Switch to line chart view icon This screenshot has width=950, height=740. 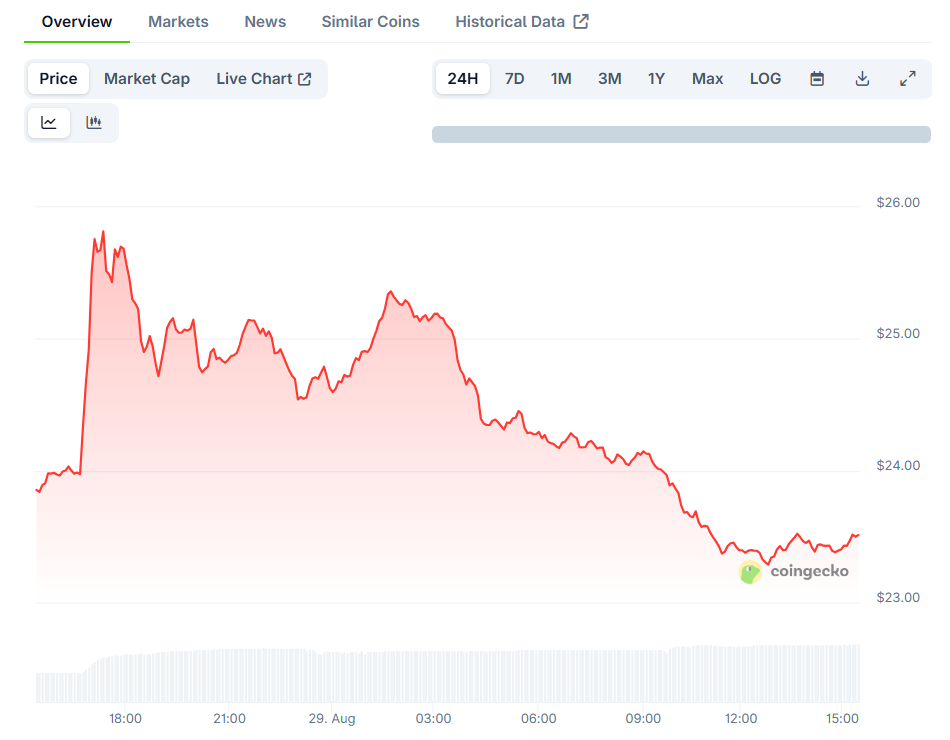click(49, 123)
